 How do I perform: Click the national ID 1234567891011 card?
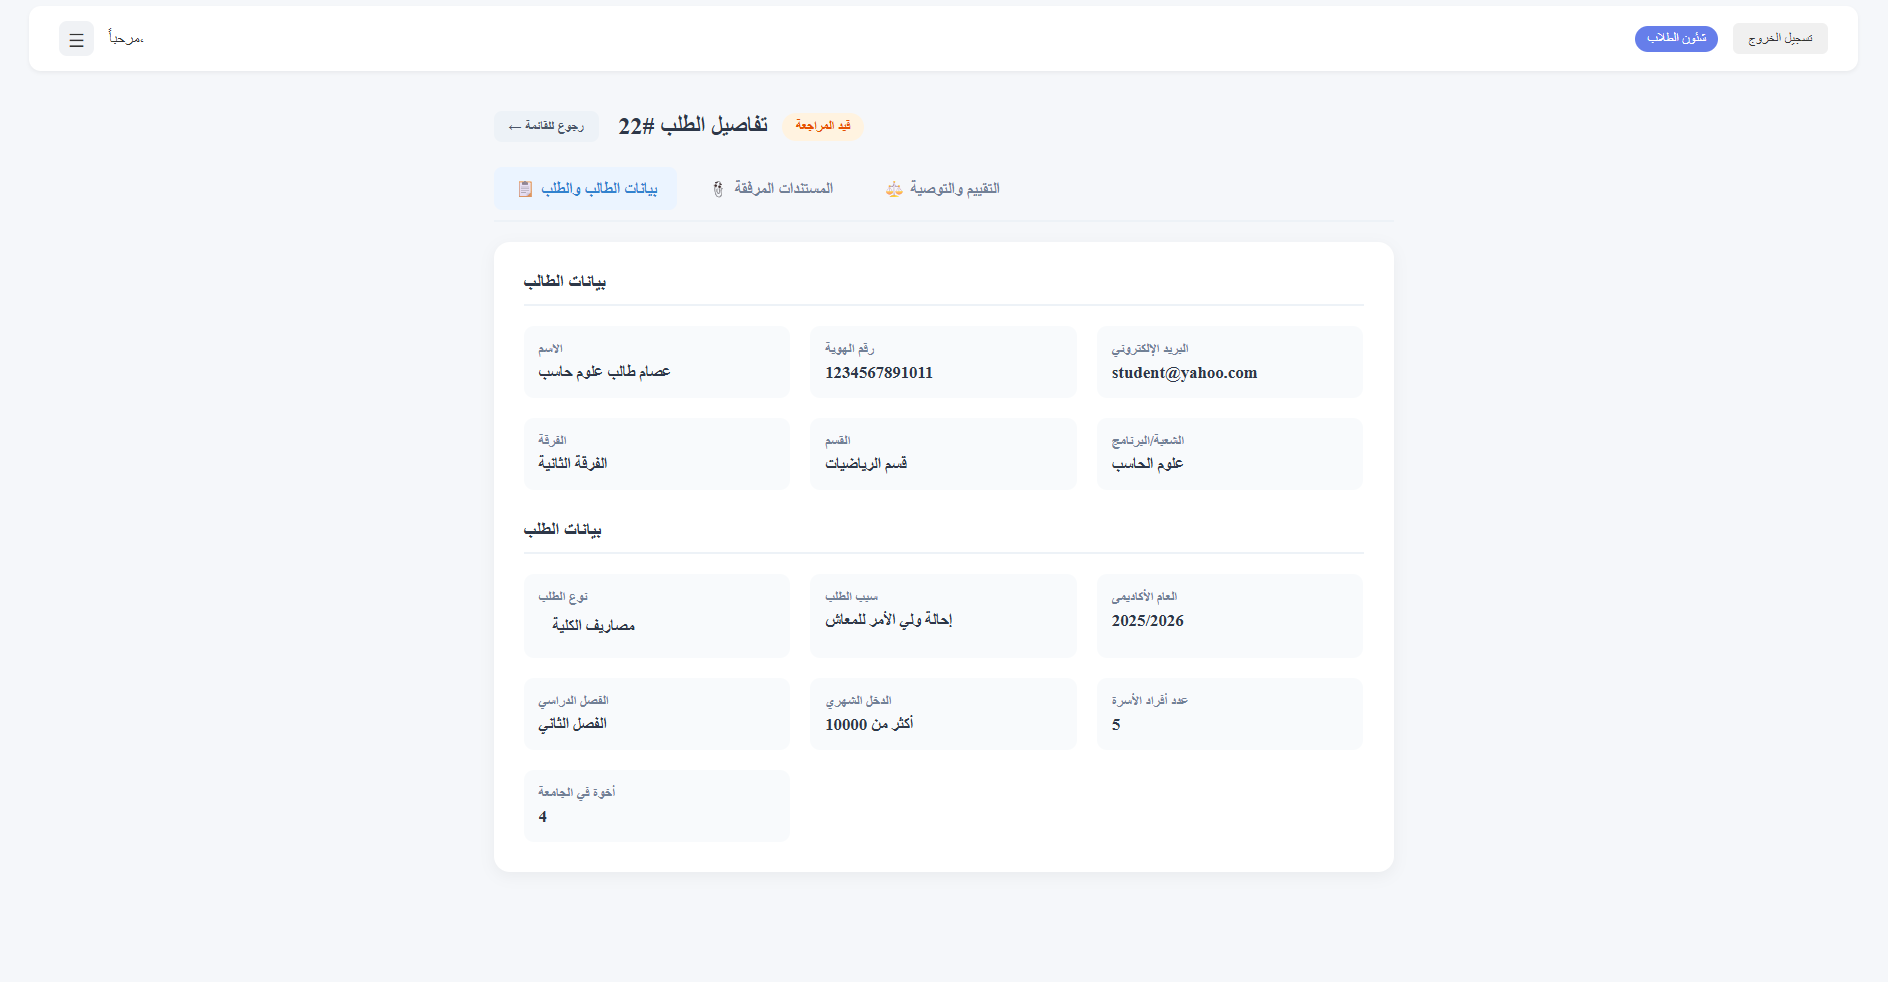pyautogui.click(x=942, y=362)
